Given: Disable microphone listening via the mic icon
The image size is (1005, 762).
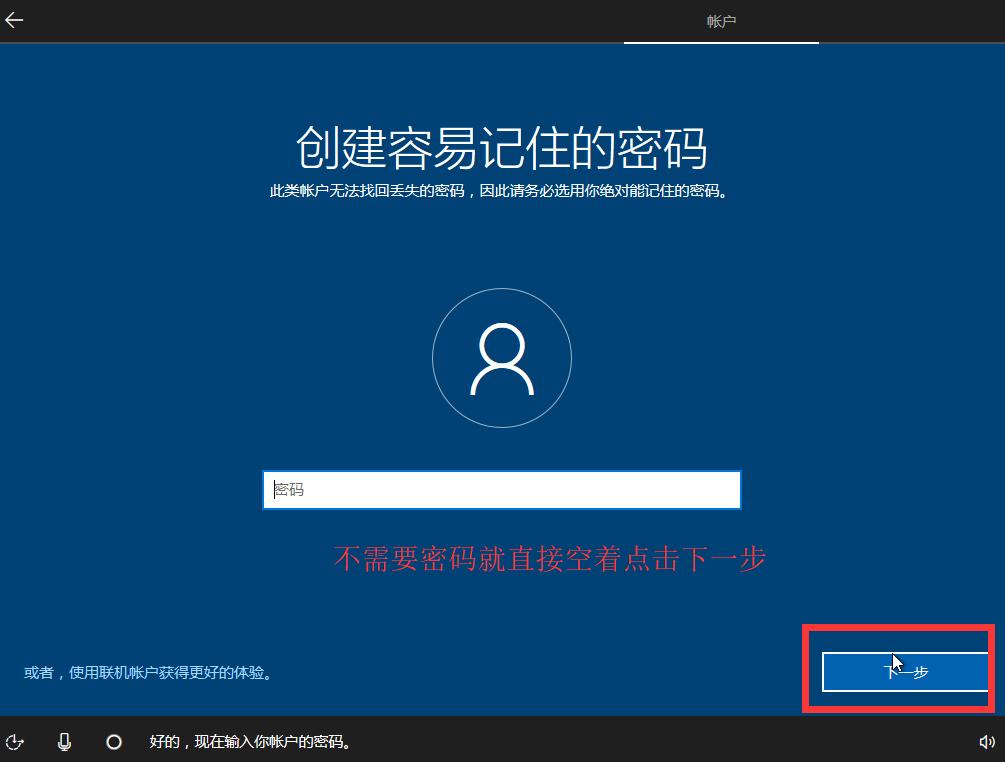Looking at the screenshot, I should 64,742.
